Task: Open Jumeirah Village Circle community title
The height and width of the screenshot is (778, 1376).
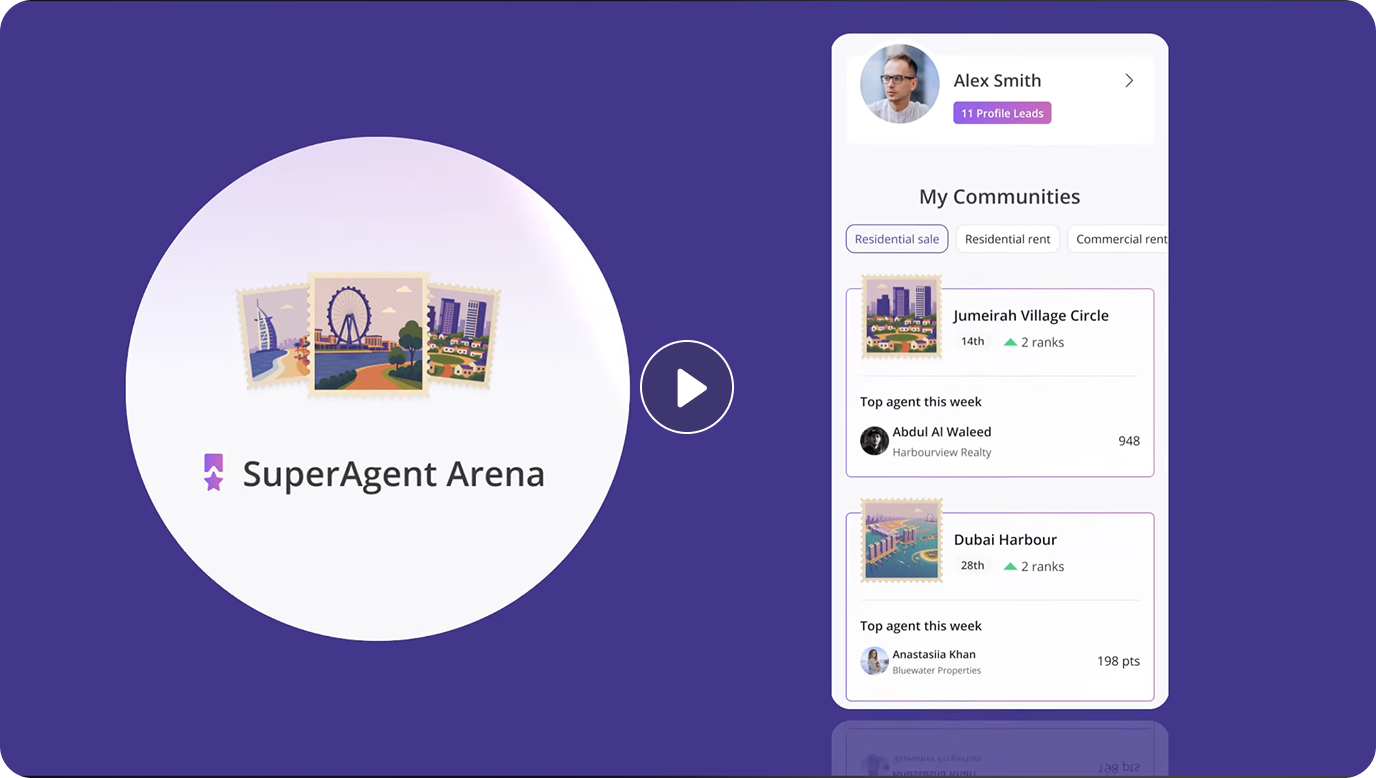Action: coord(1031,315)
